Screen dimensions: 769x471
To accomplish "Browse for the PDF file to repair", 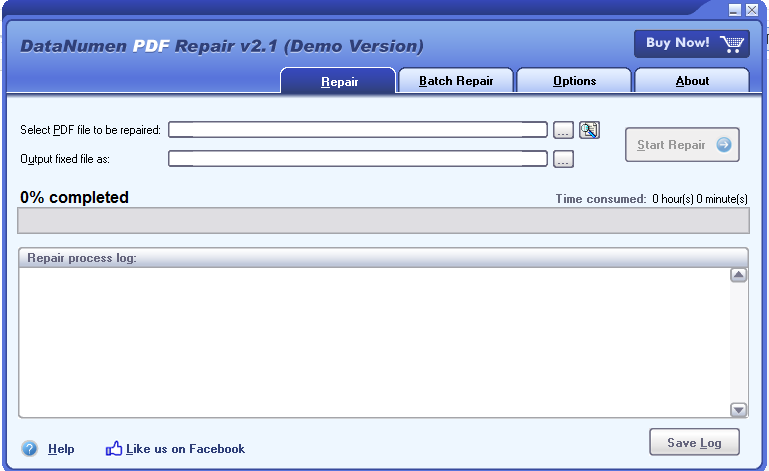I will tap(563, 131).
